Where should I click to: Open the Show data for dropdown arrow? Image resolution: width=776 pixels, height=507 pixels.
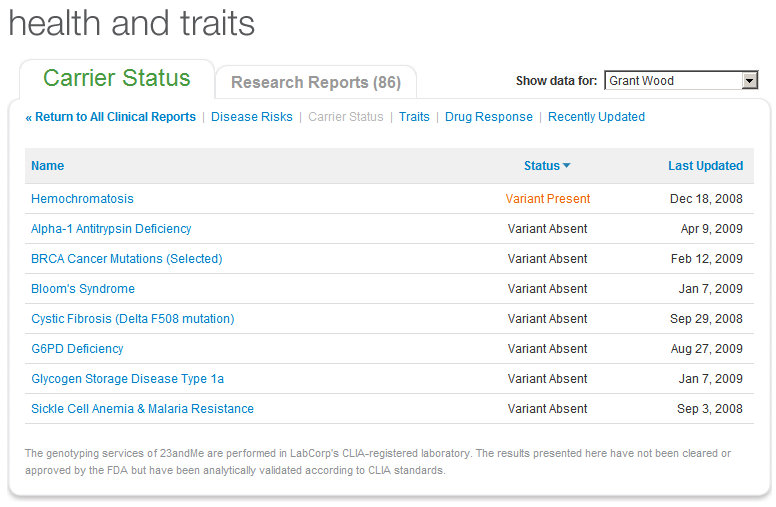click(749, 80)
